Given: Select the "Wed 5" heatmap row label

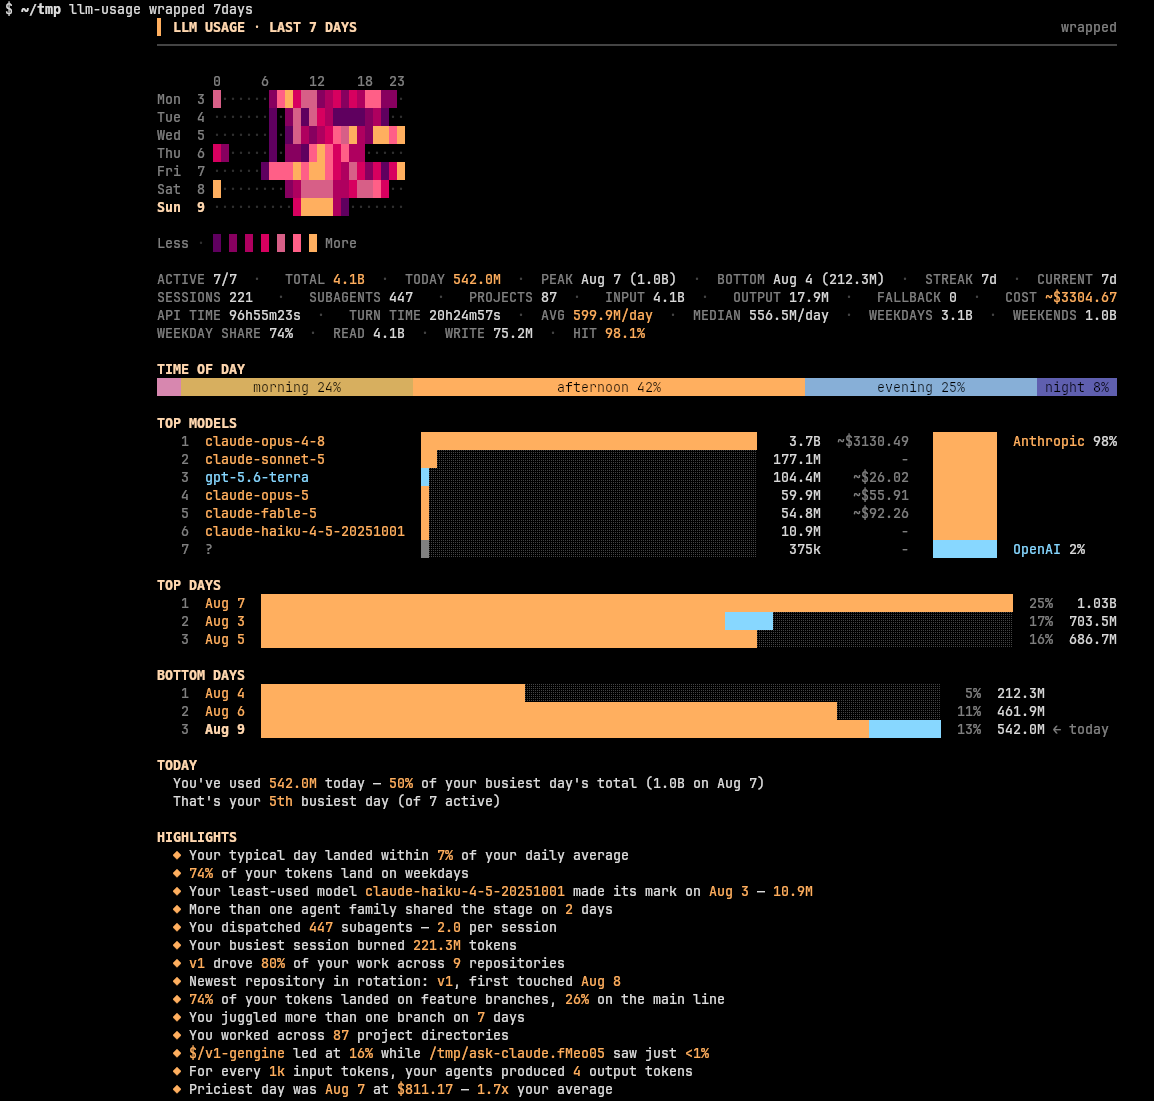Looking at the screenshot, I should 181,135.
